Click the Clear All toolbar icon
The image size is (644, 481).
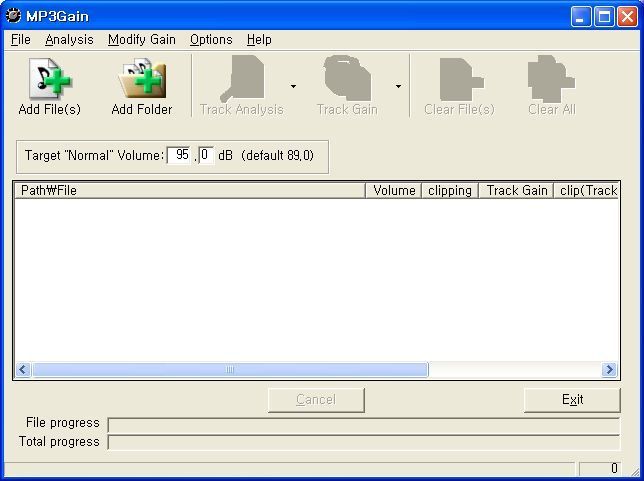551,78
